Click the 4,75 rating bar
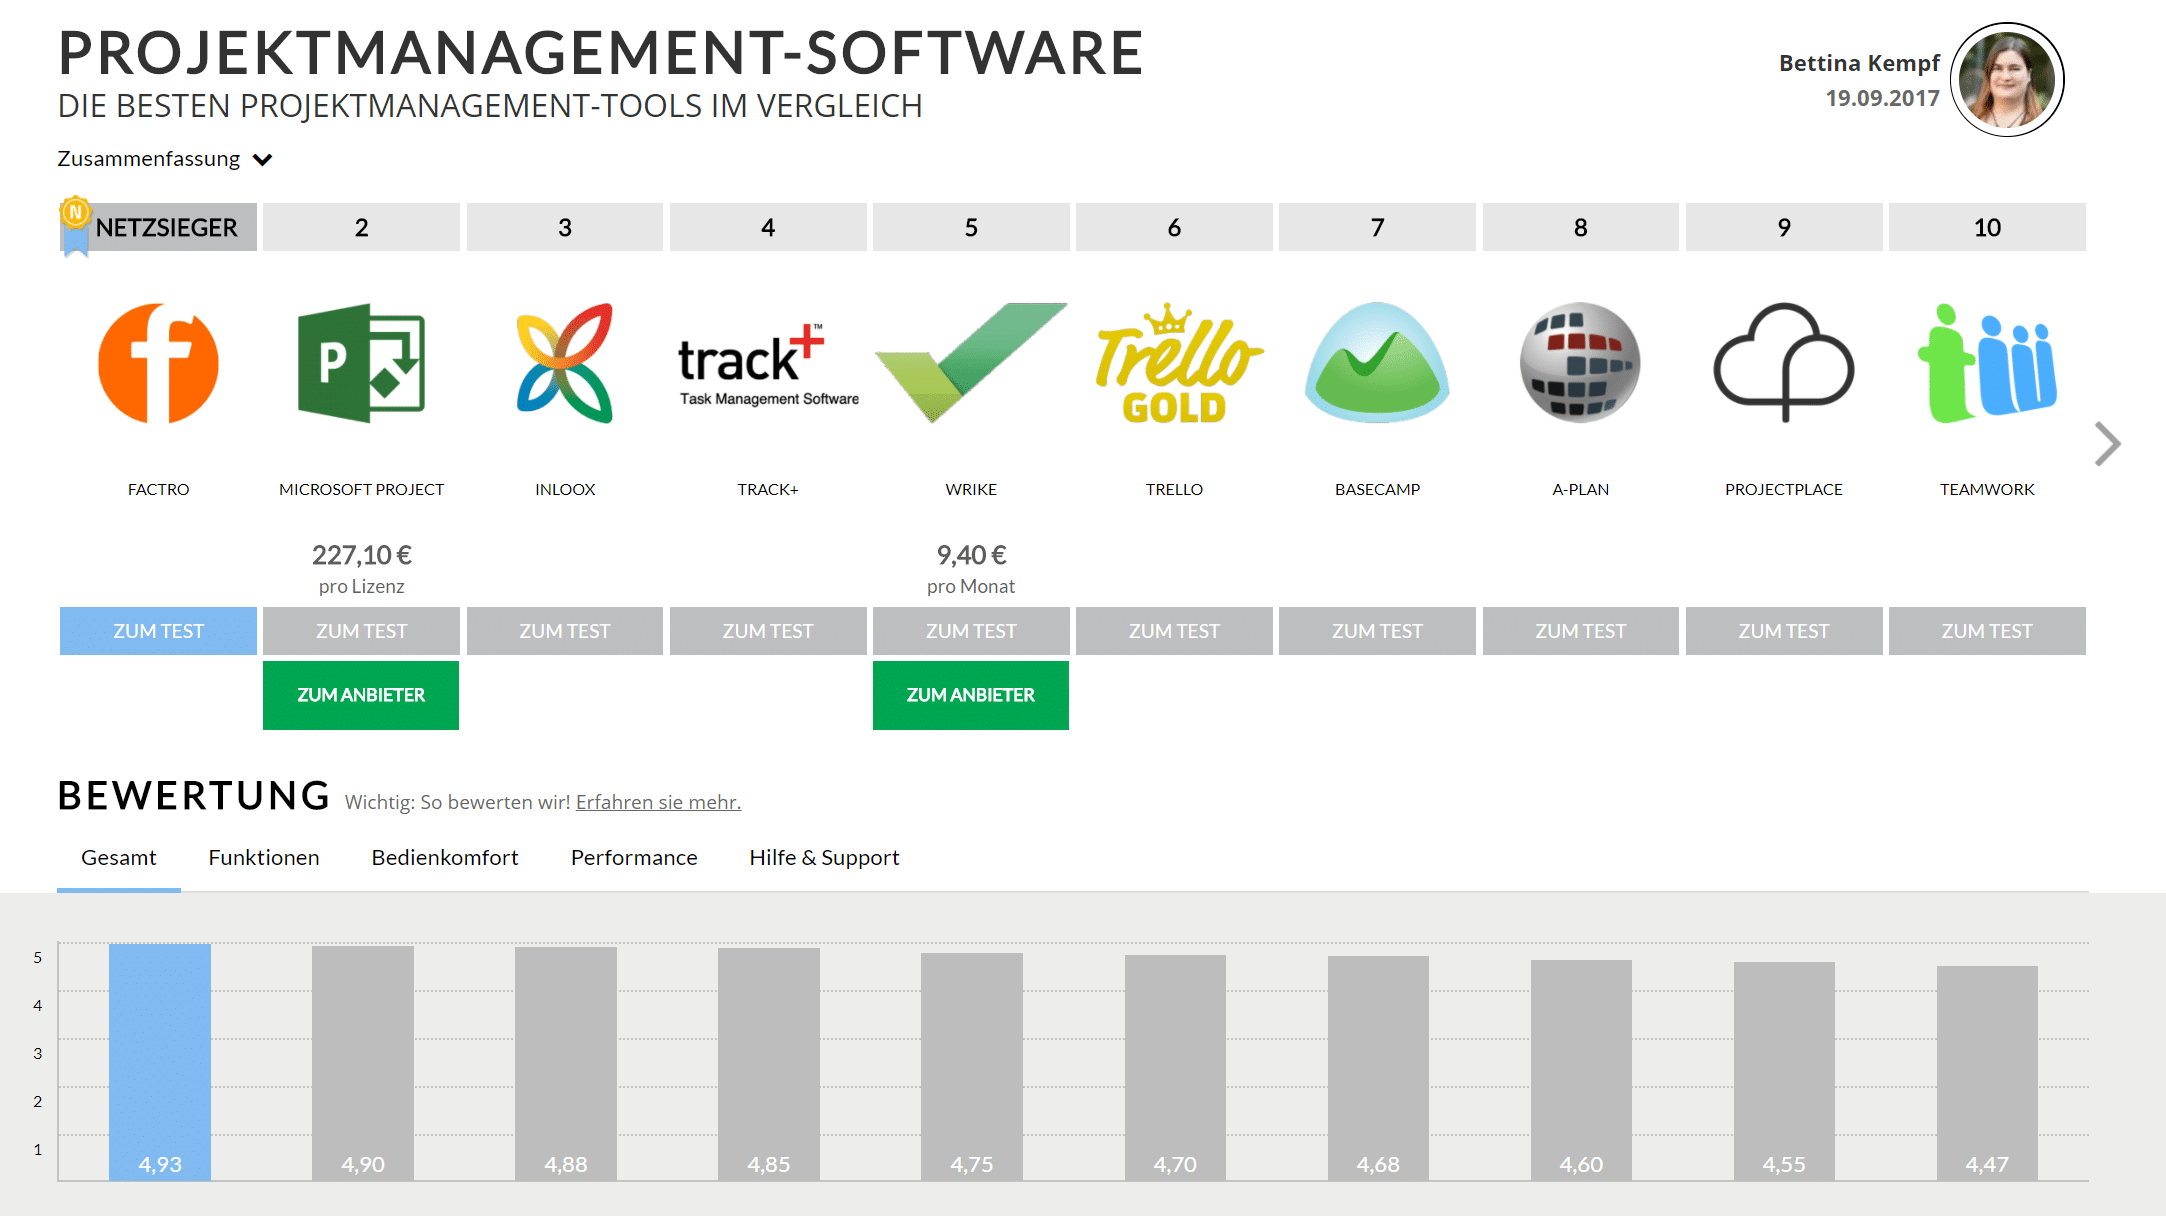This screenshot has width=2166, height=1216. coord(972,1067)
